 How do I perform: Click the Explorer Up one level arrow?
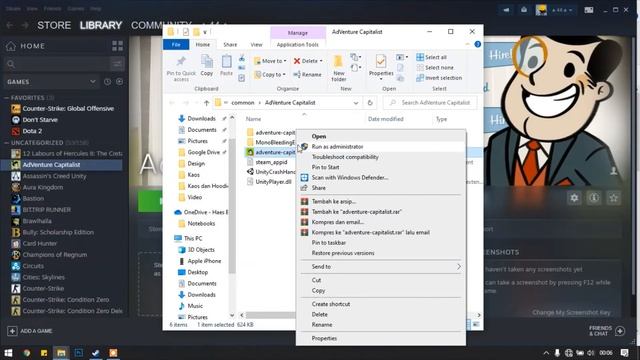(207, 103)
